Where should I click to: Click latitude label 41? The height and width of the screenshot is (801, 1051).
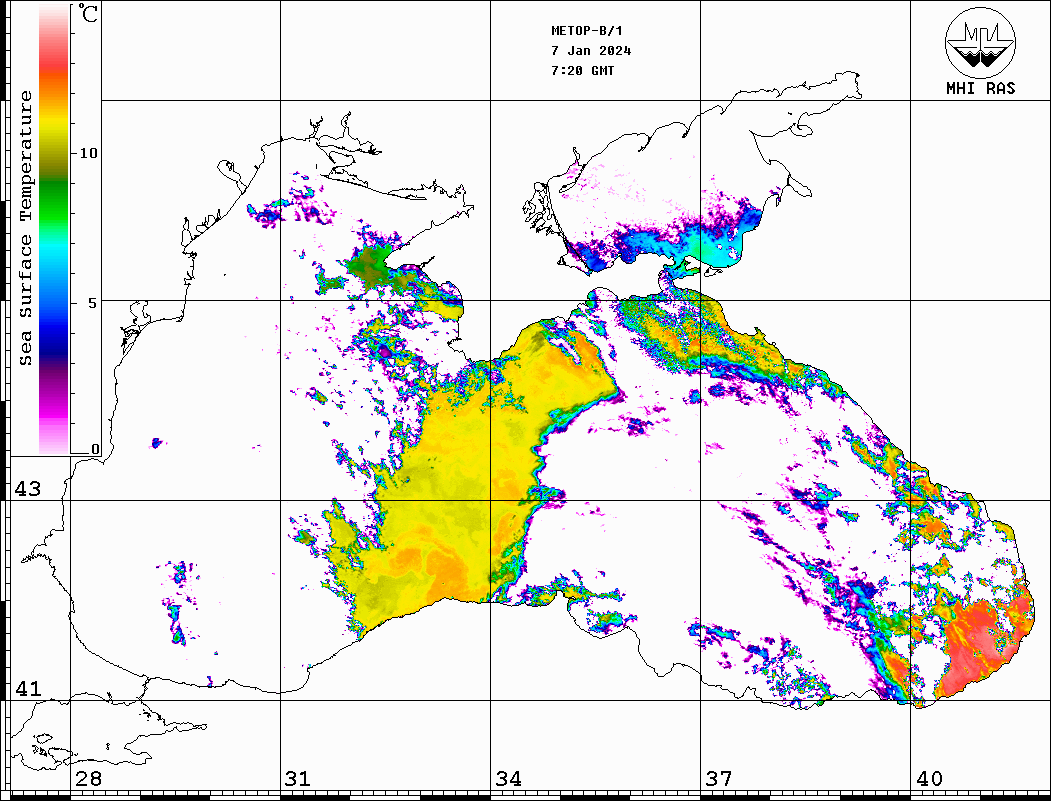27,688
